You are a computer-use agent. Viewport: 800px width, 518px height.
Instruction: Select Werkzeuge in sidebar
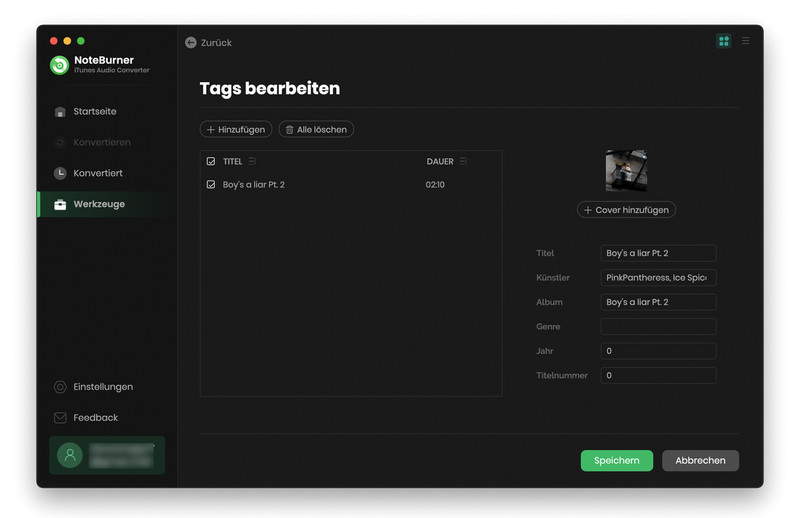(x=102, y=204)
